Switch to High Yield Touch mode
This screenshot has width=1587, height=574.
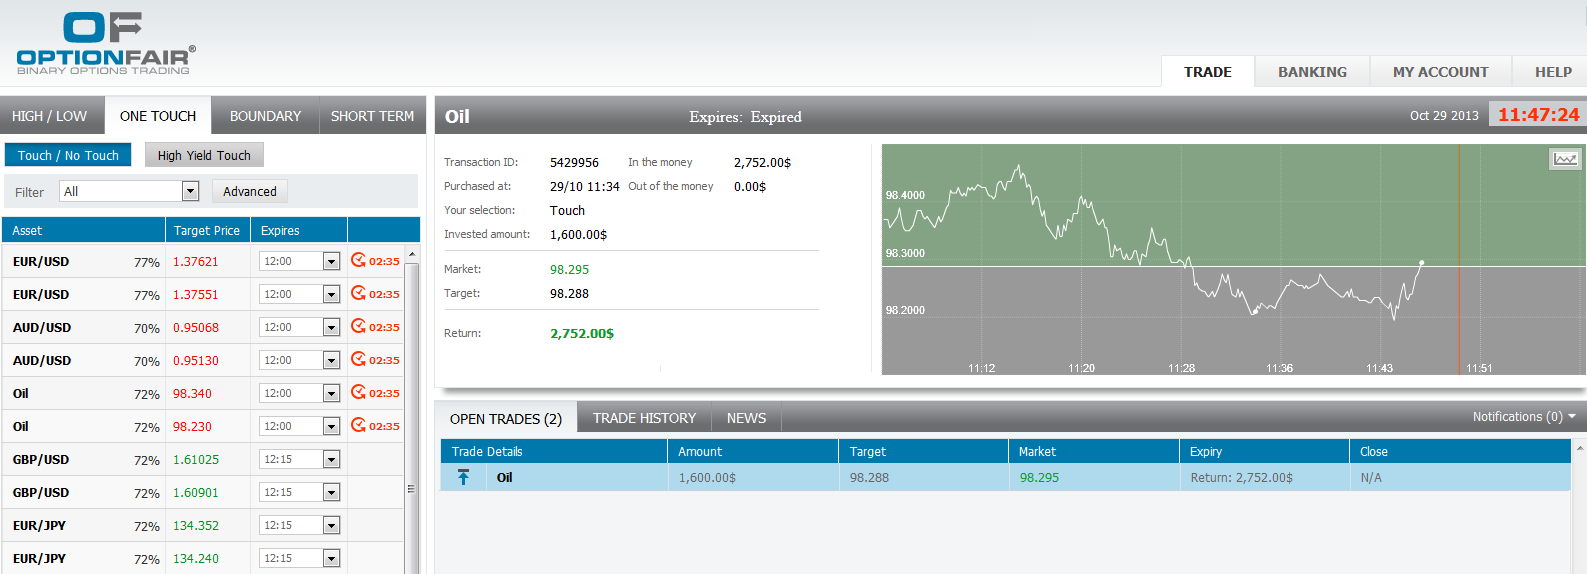[204, 155]
